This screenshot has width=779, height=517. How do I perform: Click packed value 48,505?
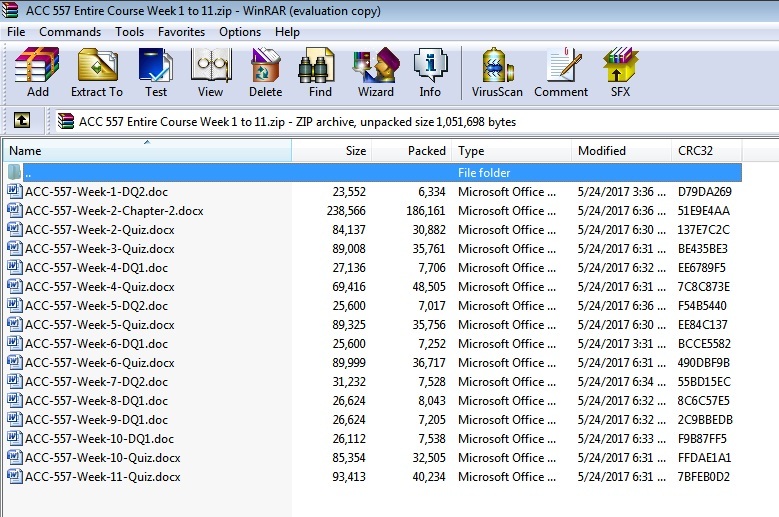429,287
